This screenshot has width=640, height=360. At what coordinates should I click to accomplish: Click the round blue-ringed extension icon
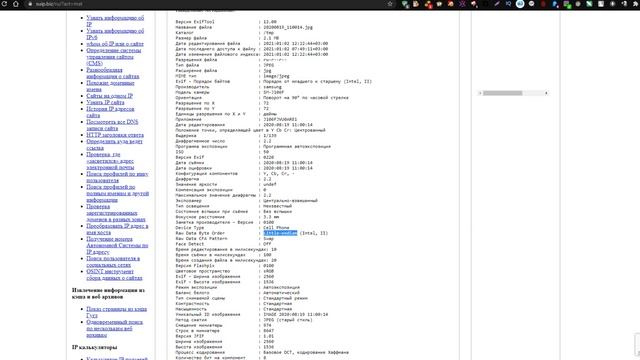click(x=520, y=4)
